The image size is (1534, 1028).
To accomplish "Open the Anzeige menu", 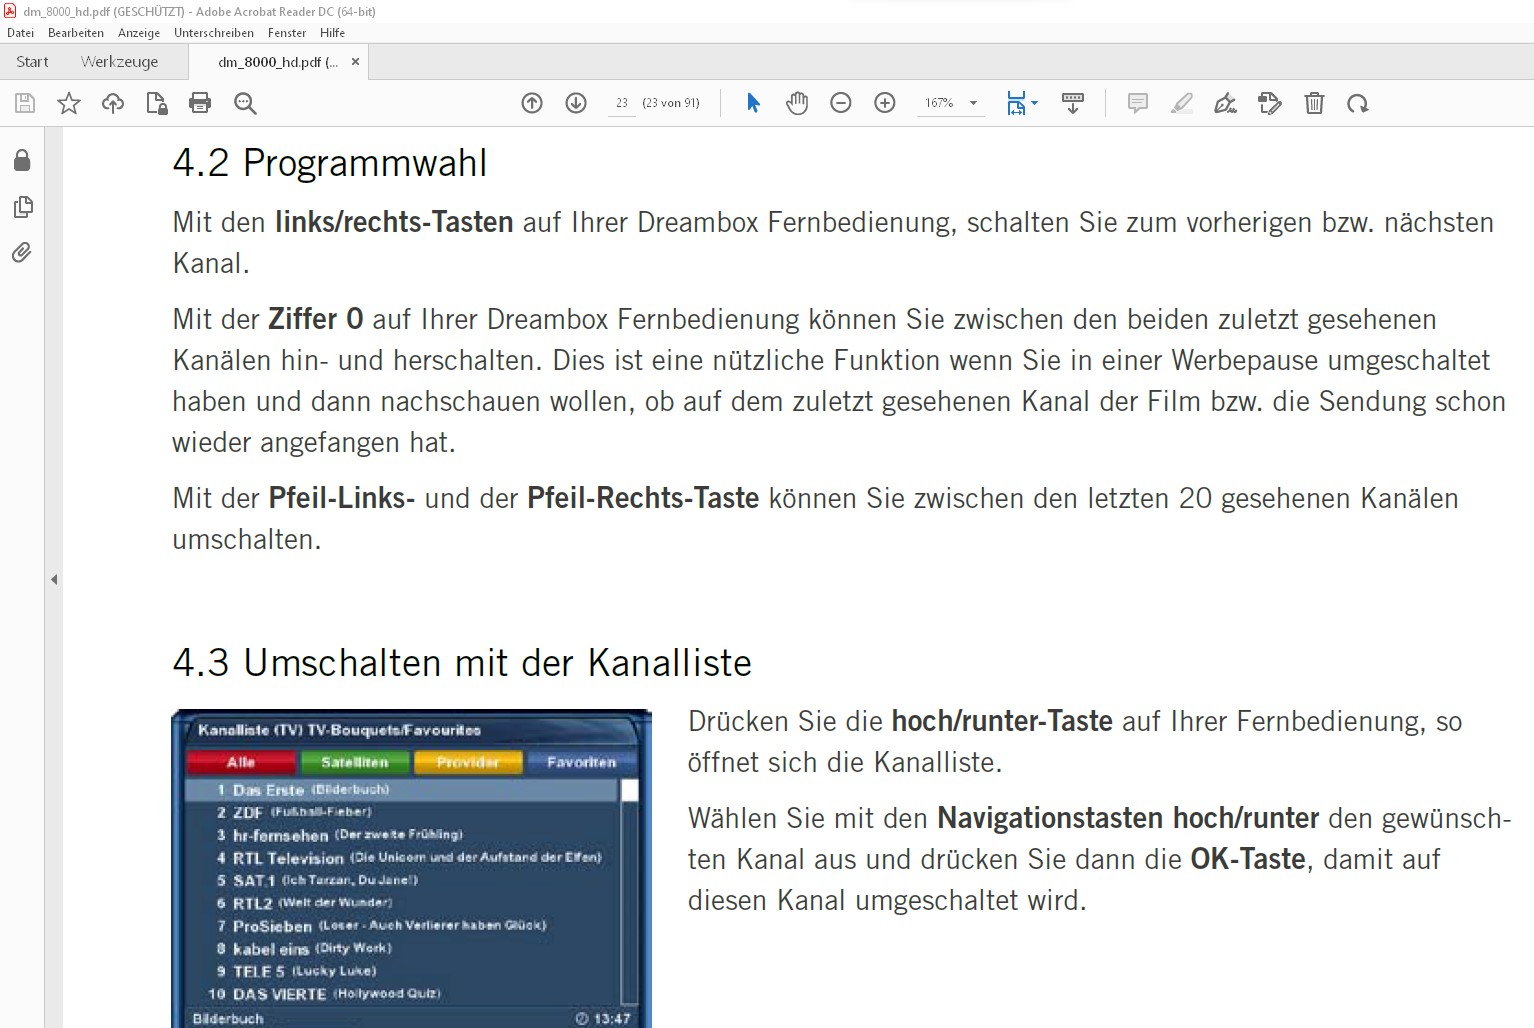I will click(139, 33).
